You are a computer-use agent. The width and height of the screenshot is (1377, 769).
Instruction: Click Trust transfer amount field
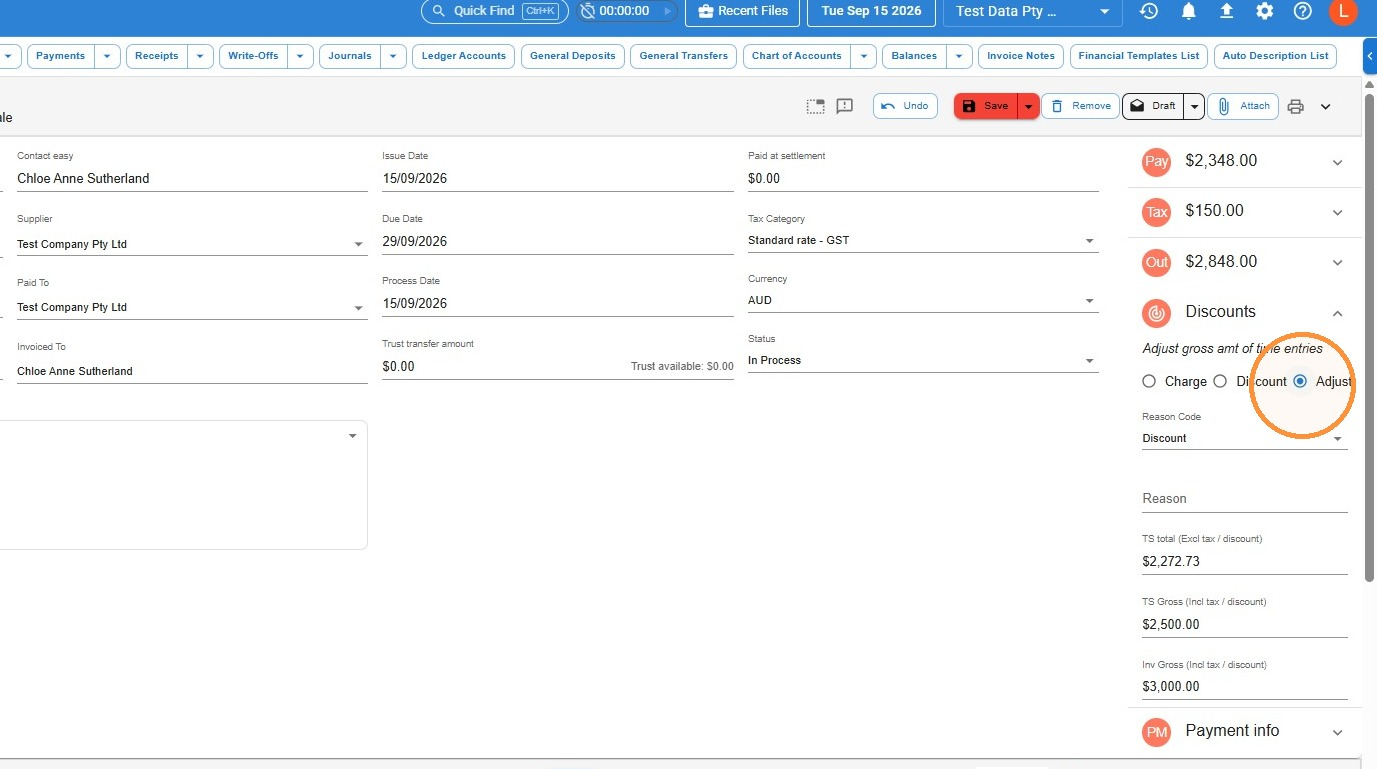click(557, 367)
